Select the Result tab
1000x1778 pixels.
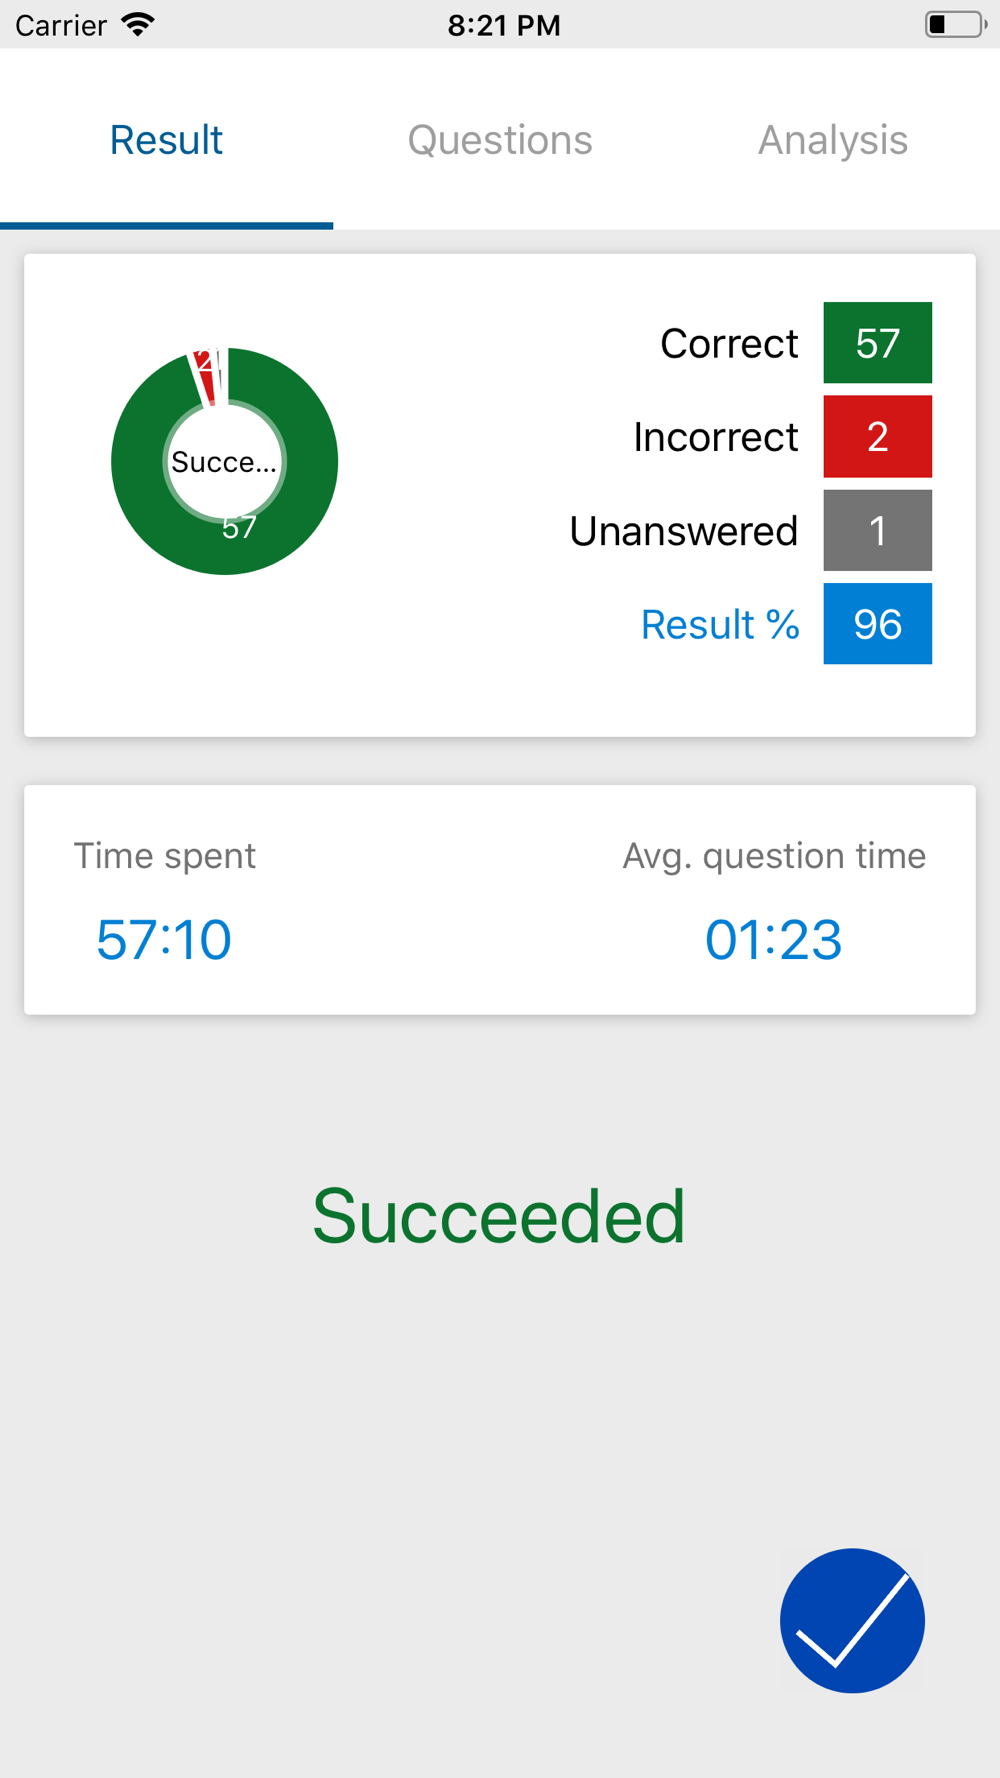pos(166,140)
